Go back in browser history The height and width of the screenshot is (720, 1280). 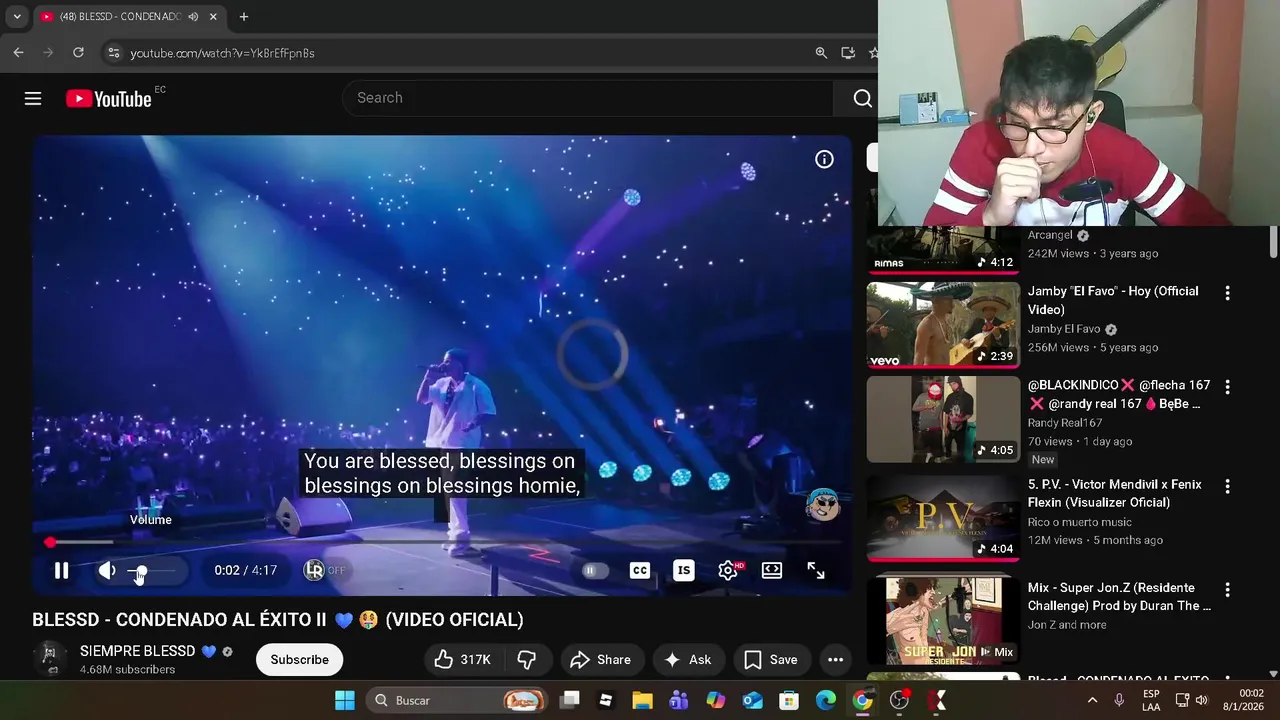point(18,53)
